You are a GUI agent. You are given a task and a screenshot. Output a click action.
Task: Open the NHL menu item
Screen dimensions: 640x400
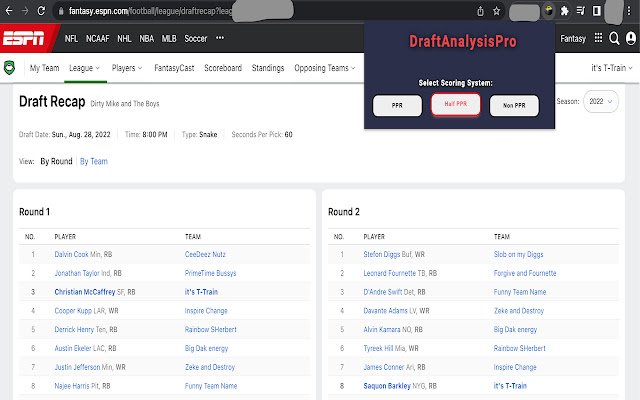tap(124, 38)
